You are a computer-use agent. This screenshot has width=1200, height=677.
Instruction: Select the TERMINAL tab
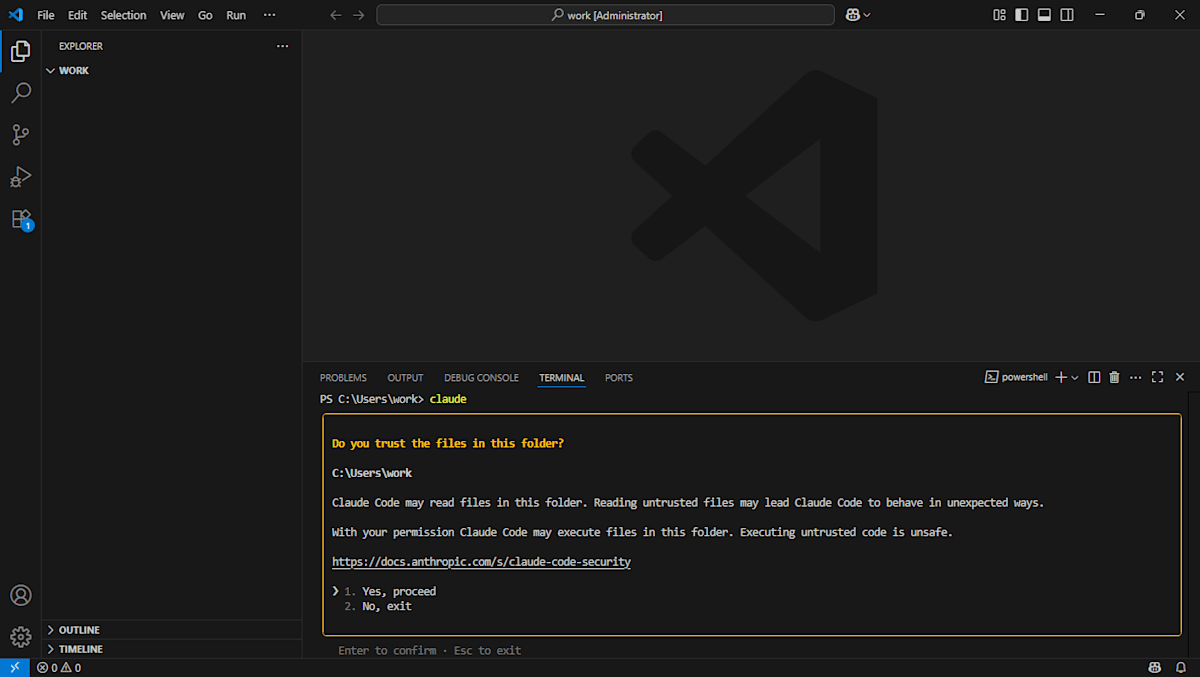coord(561,378)
